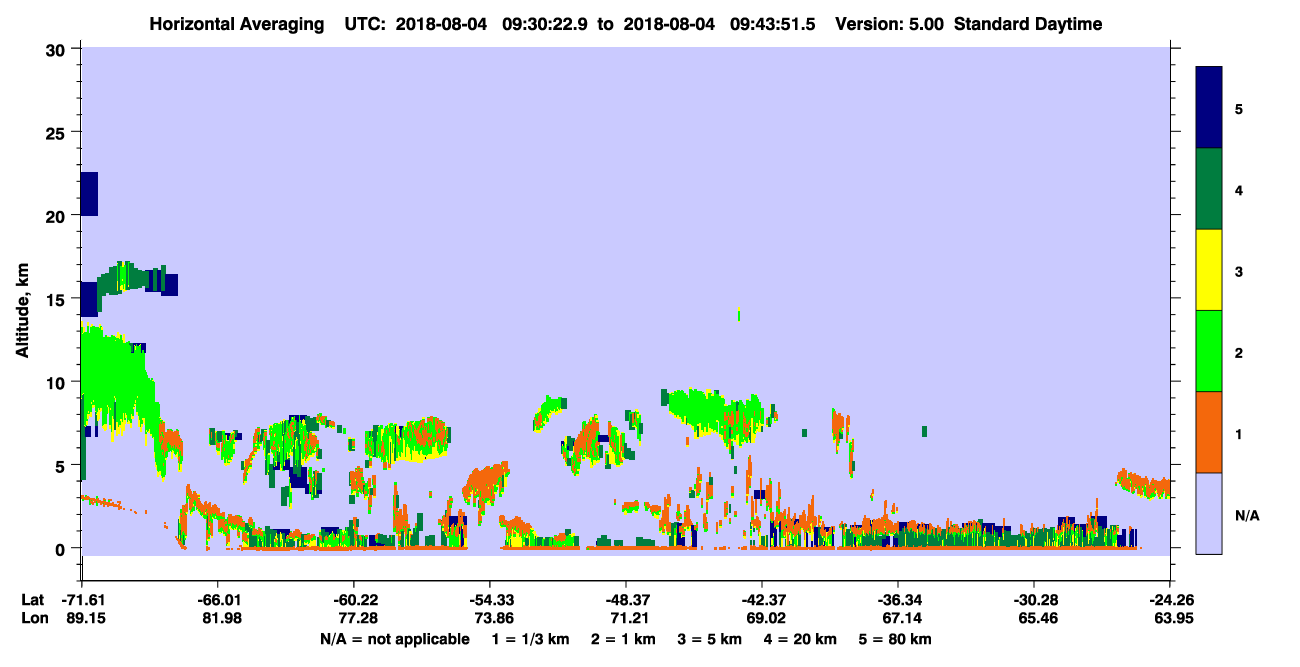Click the Version: 5.00 text
Screen dimensions: 1300x667
click(x=887, y=24)
